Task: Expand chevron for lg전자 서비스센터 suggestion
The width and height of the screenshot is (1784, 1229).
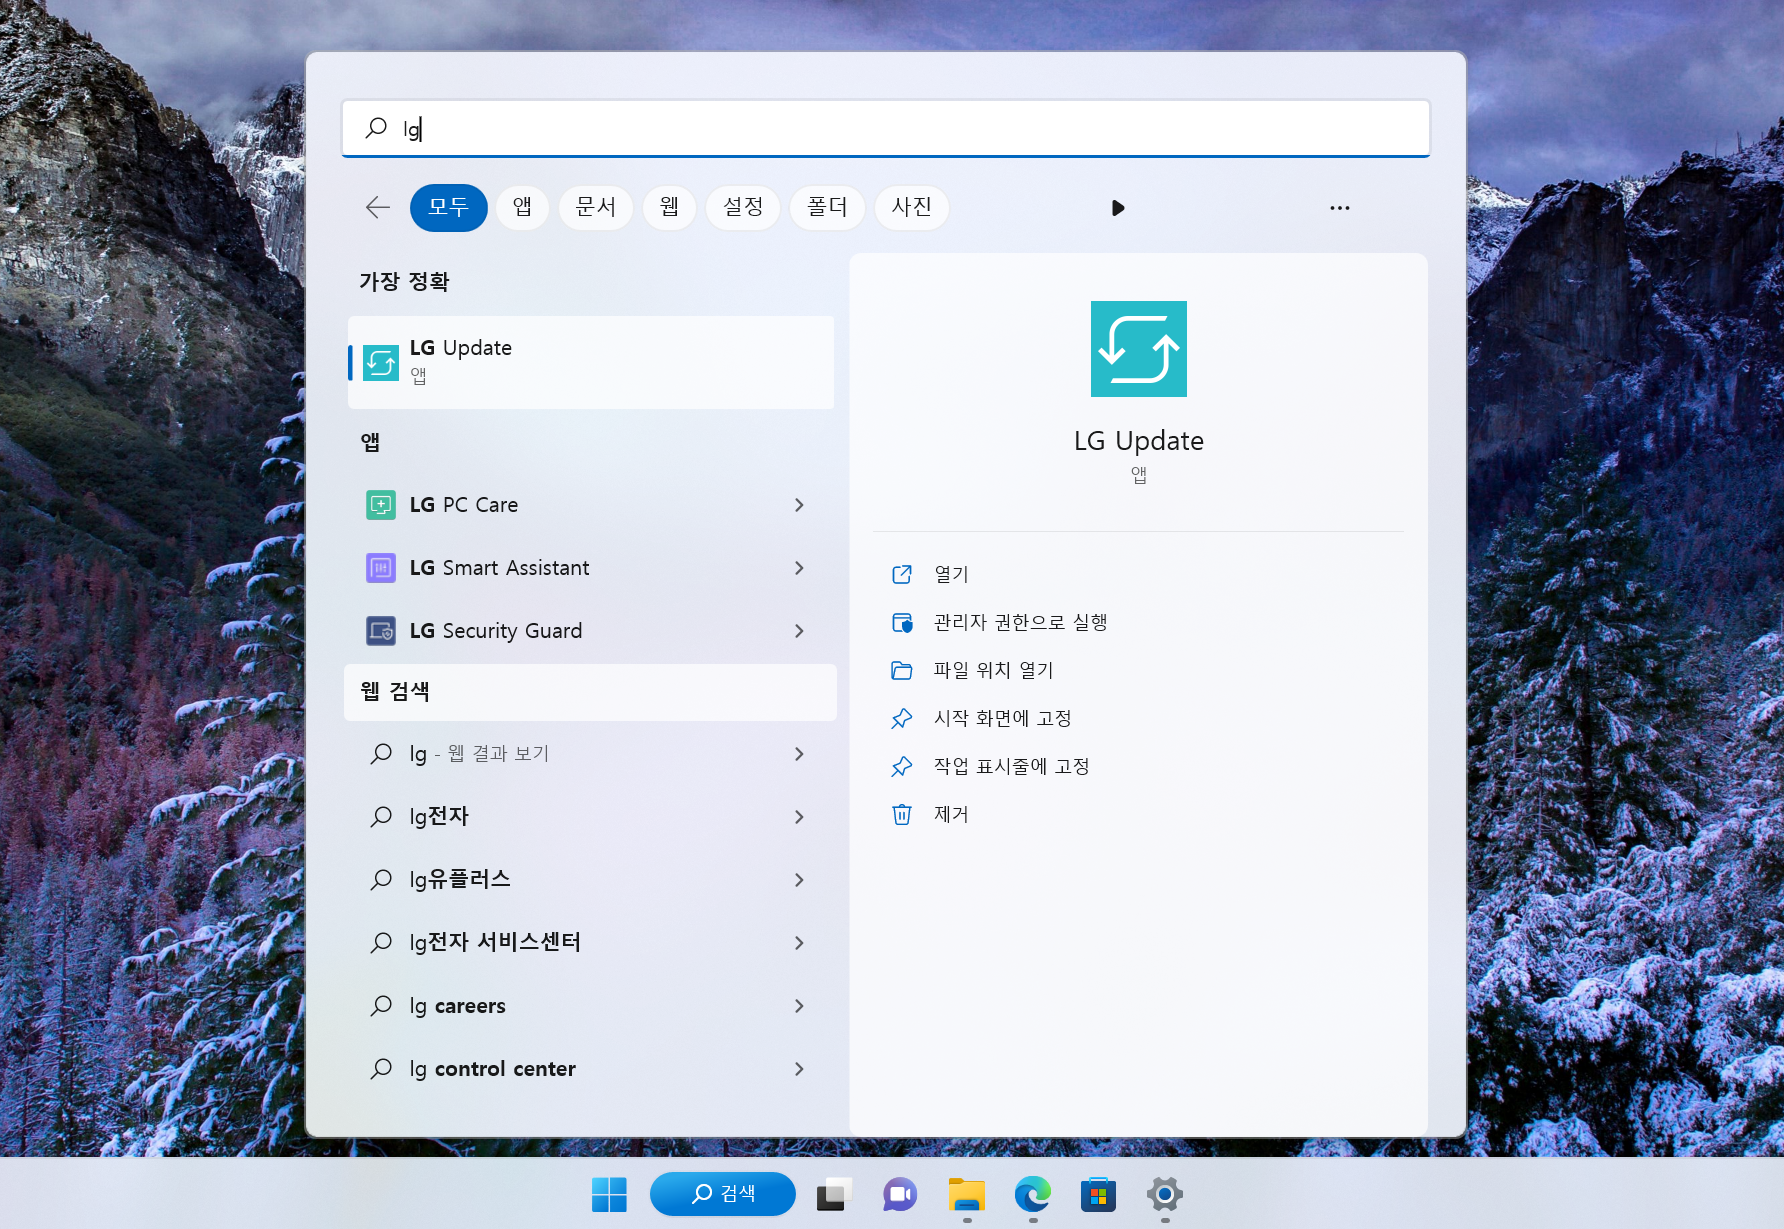Action: click(799, 943)
